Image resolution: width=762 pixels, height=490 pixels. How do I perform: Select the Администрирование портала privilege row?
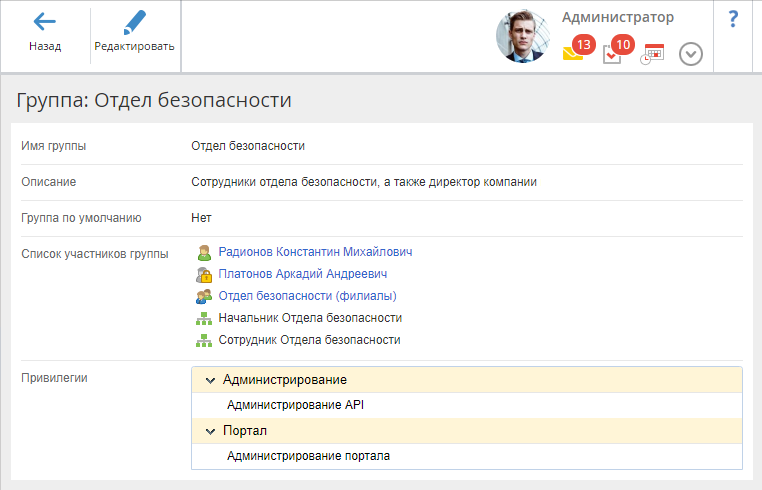[308, 456]
